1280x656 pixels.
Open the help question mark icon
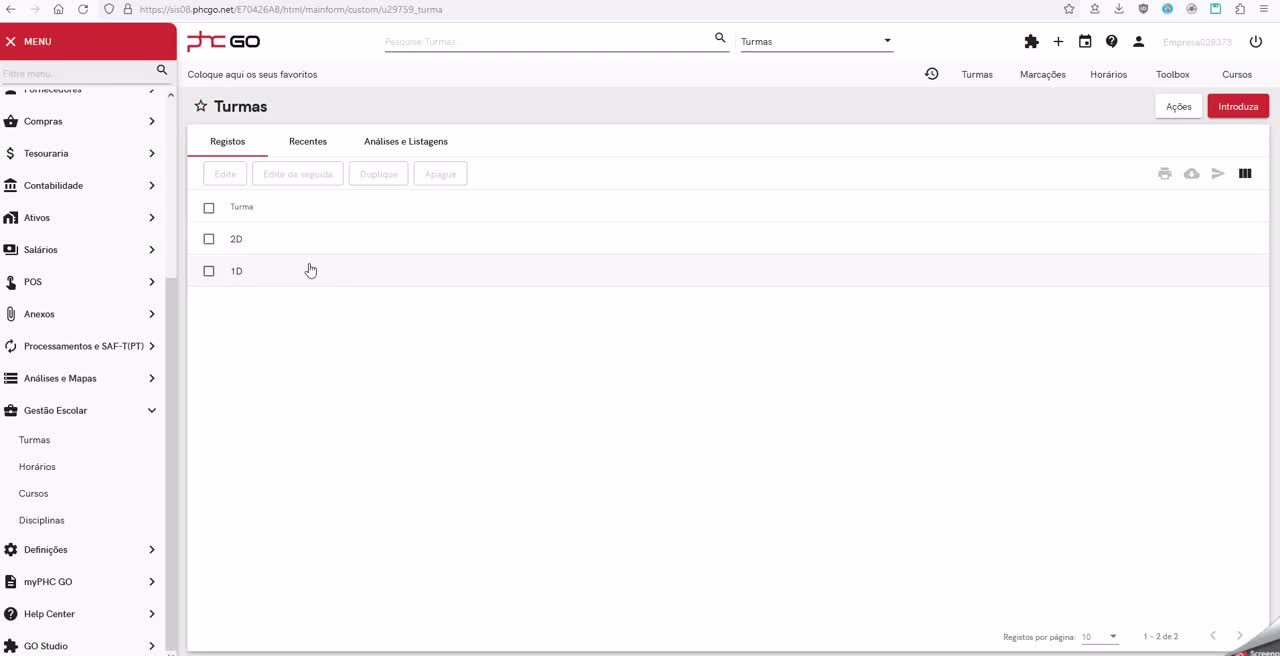click(1112, 42)
